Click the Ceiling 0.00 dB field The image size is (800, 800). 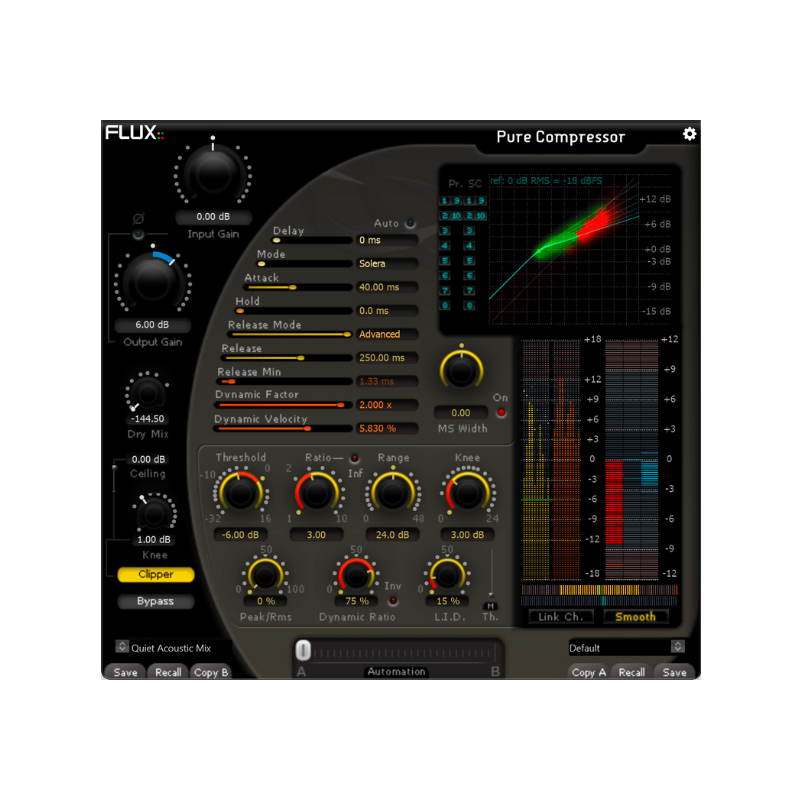(148, 459)
